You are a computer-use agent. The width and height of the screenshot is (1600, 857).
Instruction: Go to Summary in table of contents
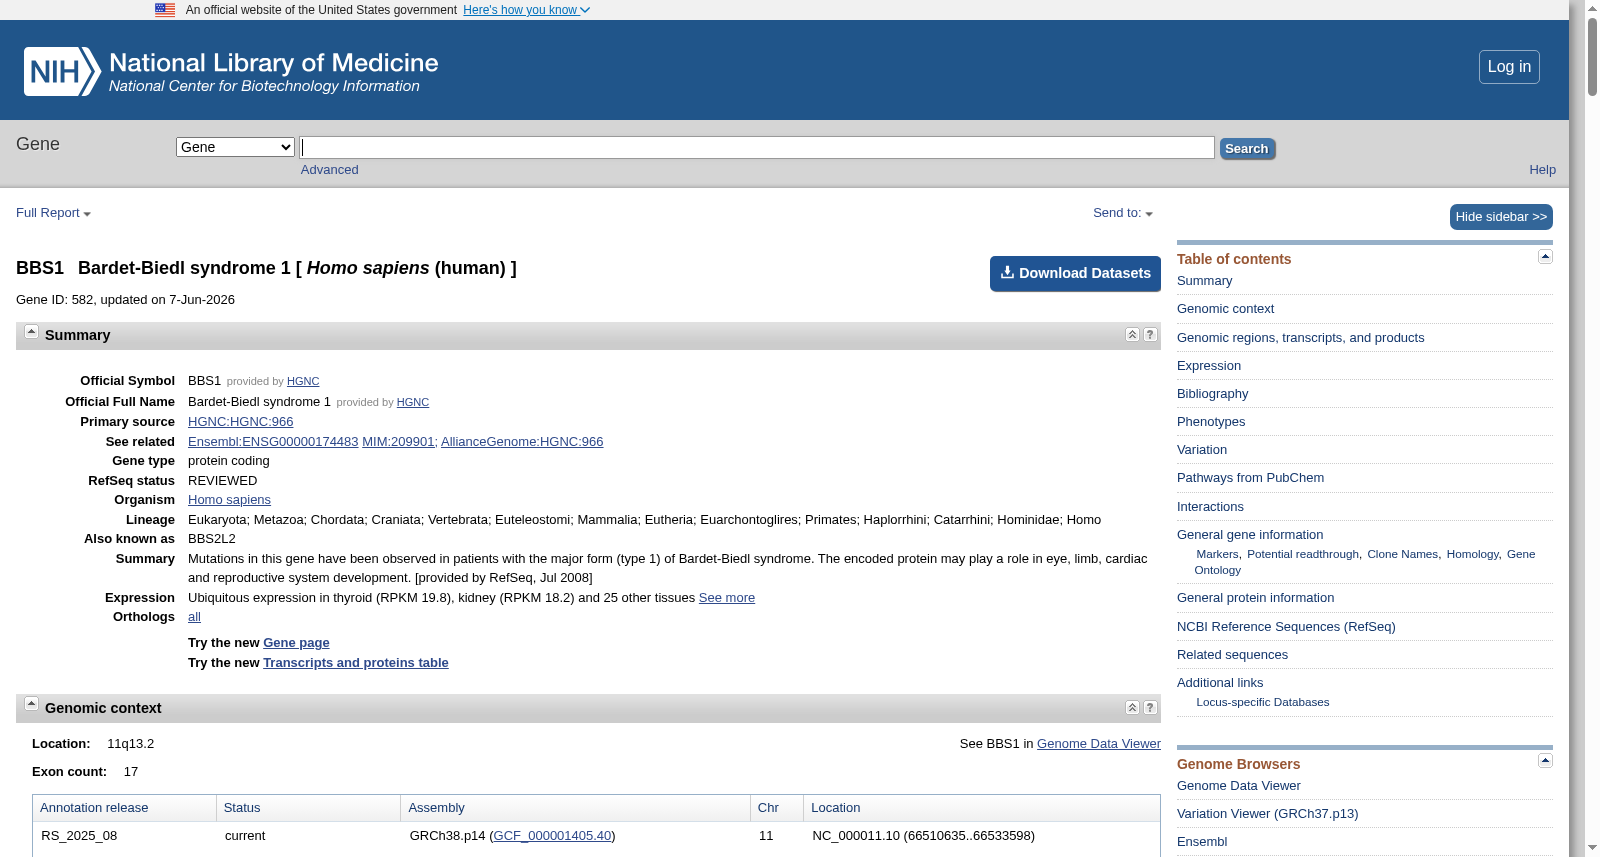(x=1204, y=281)
